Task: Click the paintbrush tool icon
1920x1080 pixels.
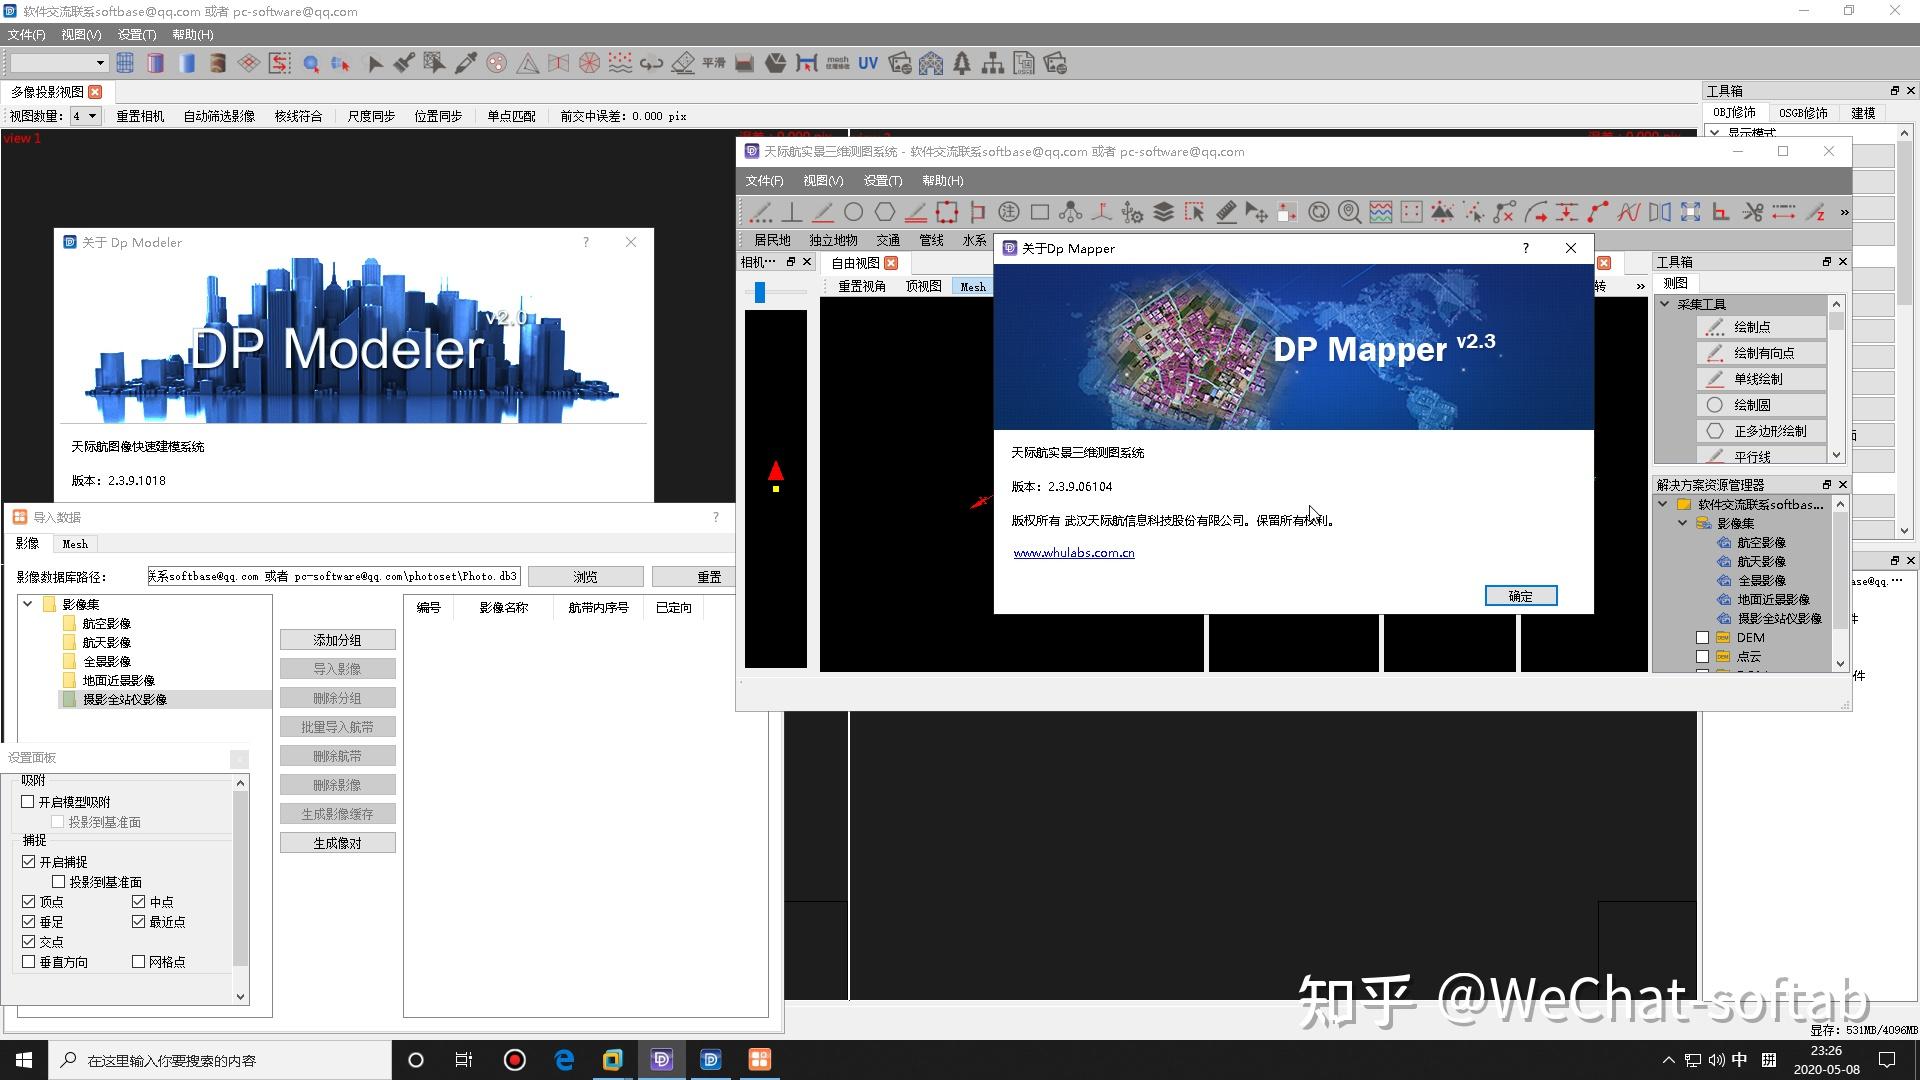Action: click(404, 63)
